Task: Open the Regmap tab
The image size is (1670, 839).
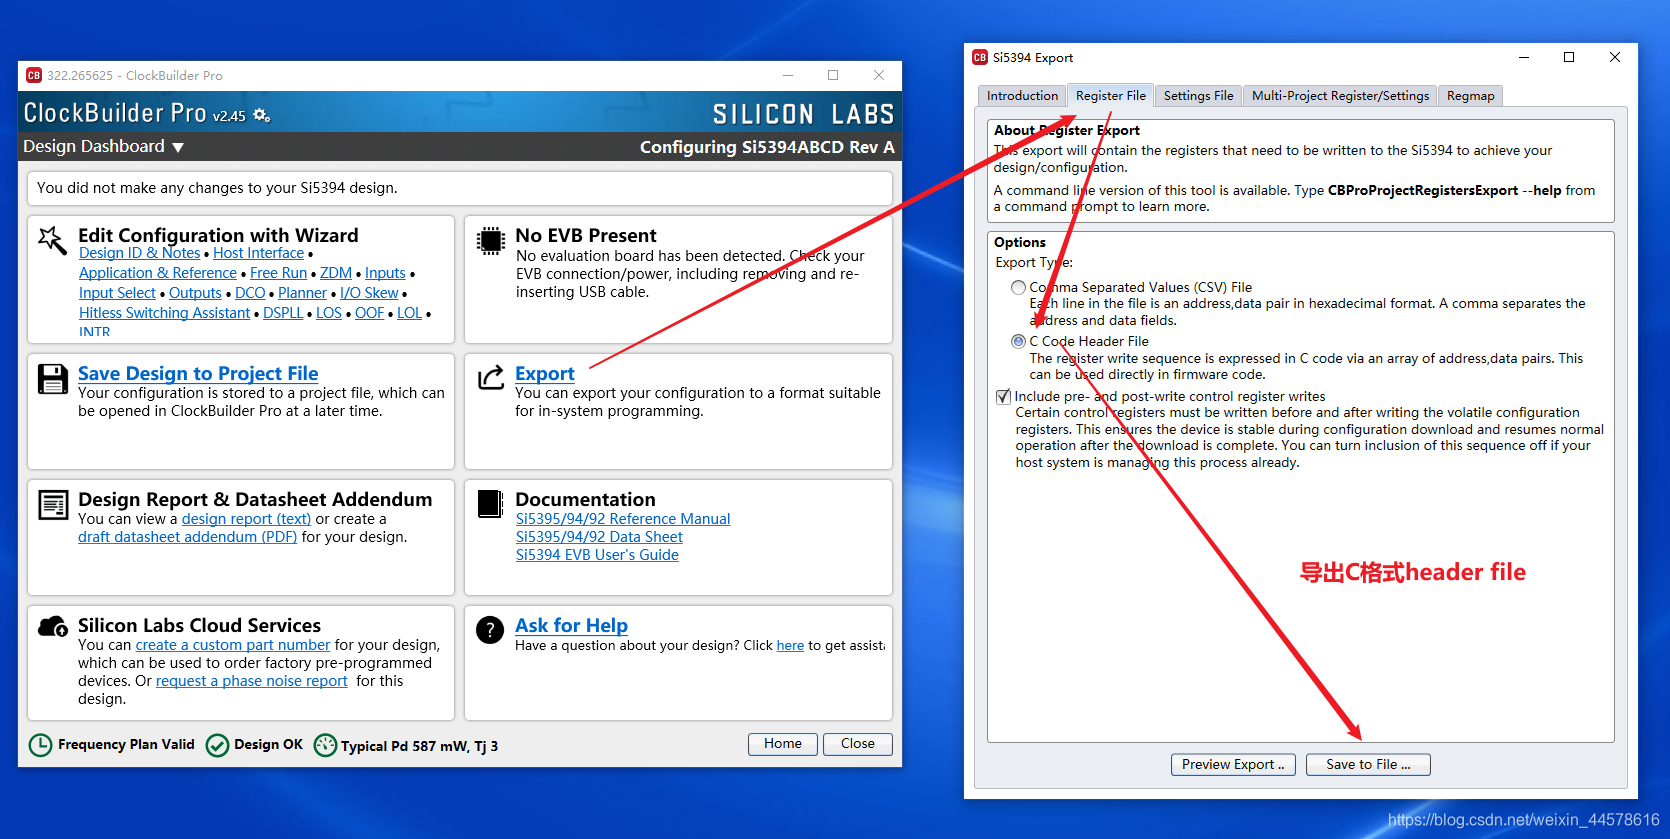Action: [x=1470, y=96]
